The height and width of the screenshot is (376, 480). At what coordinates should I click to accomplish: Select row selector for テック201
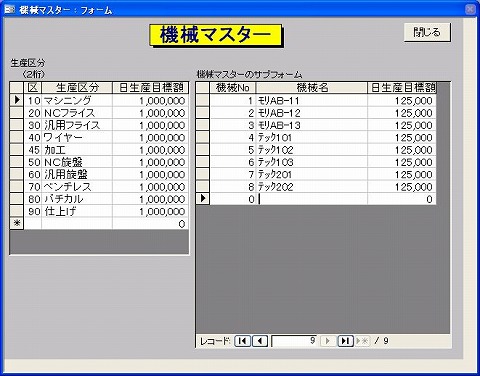(203, 174)
